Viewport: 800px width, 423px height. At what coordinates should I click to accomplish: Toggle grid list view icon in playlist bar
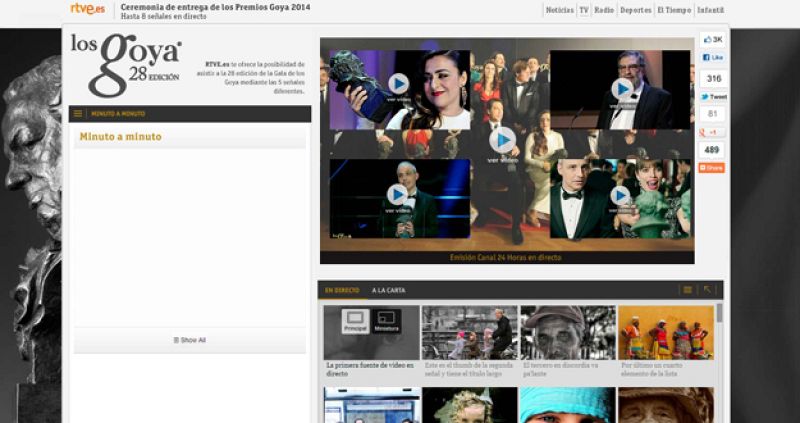click(x=688, y=290)
